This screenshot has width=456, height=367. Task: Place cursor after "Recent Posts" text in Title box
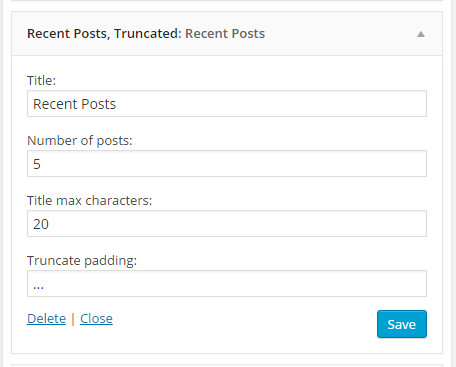pos(117,104)
